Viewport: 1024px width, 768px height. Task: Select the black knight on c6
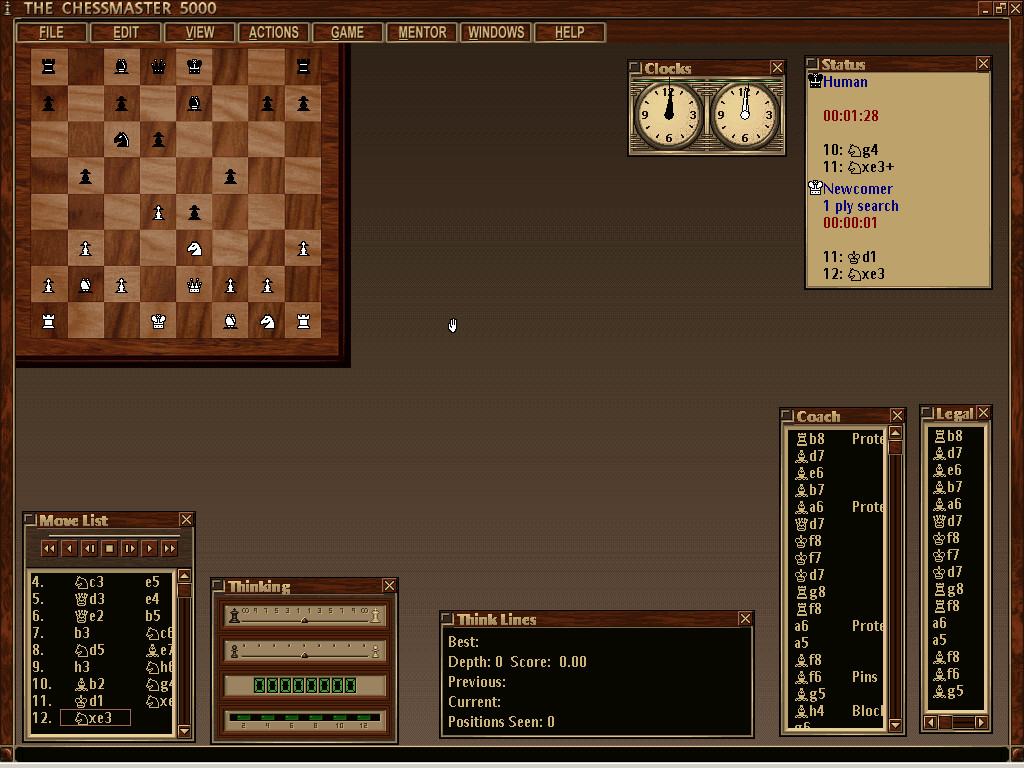click(121, 139)
